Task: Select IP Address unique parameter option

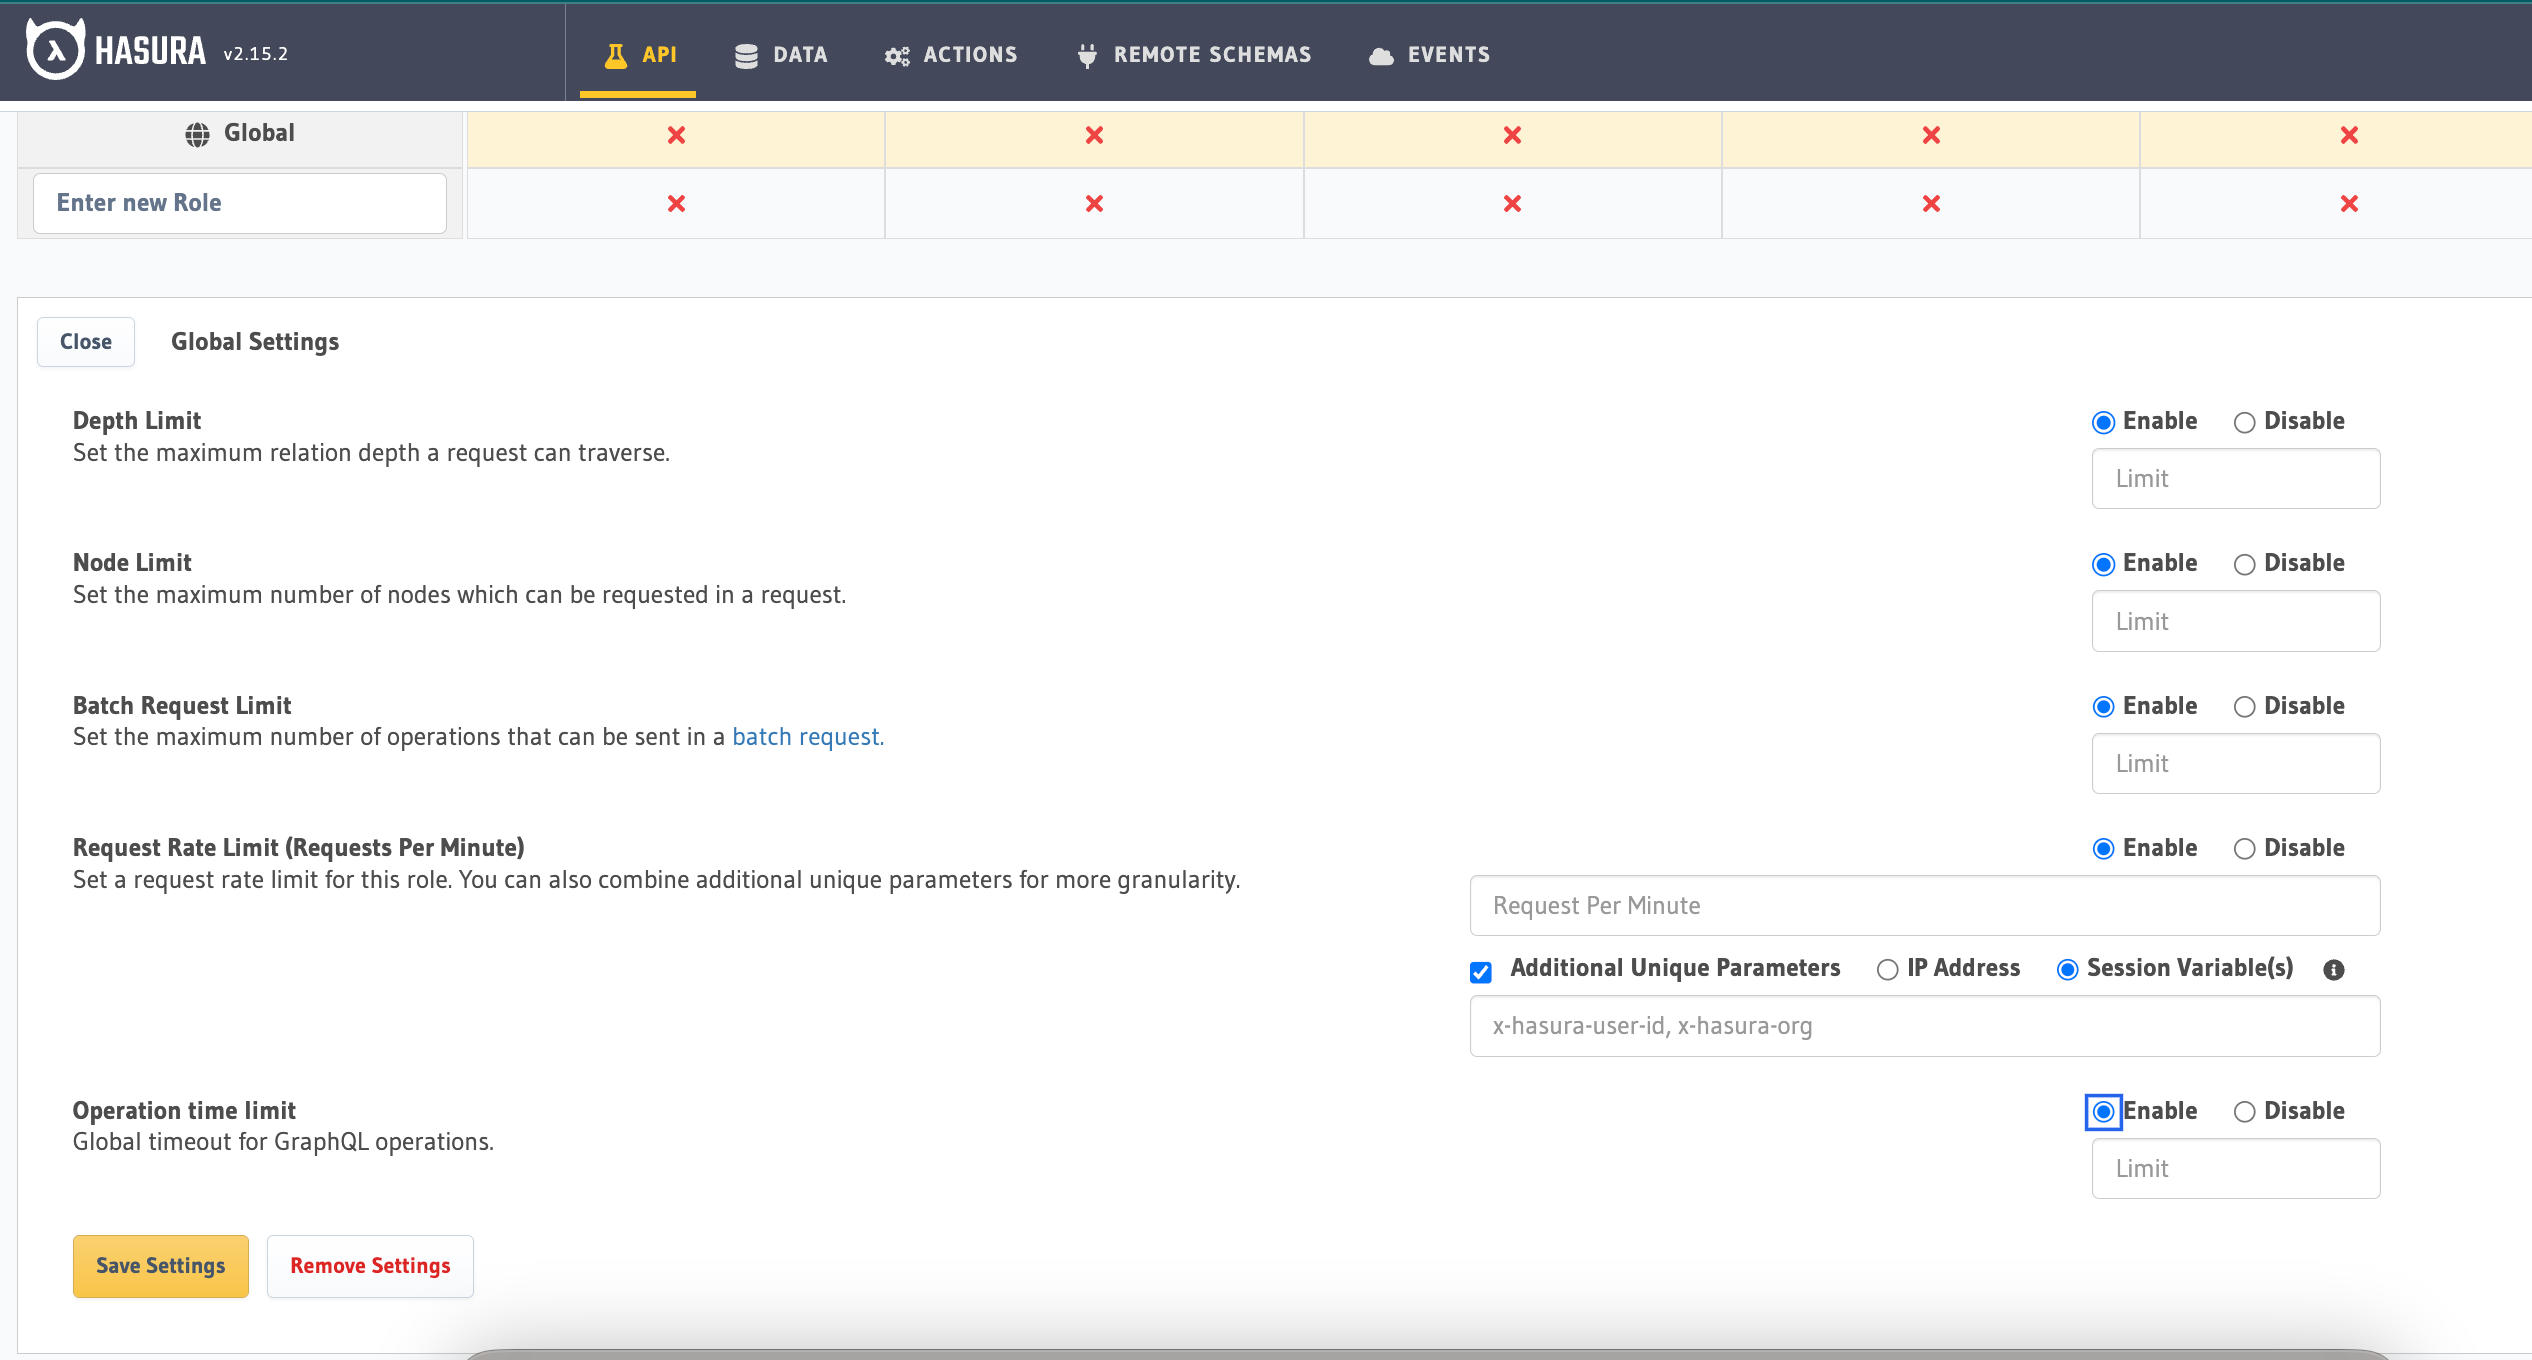Action: [1886, 968]
